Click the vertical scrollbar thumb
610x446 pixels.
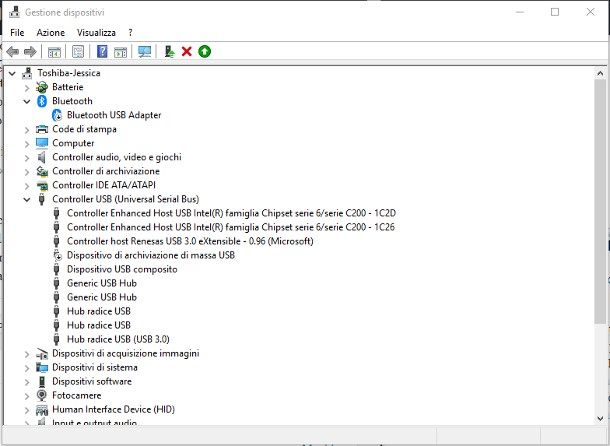click(x=600, y=201)
